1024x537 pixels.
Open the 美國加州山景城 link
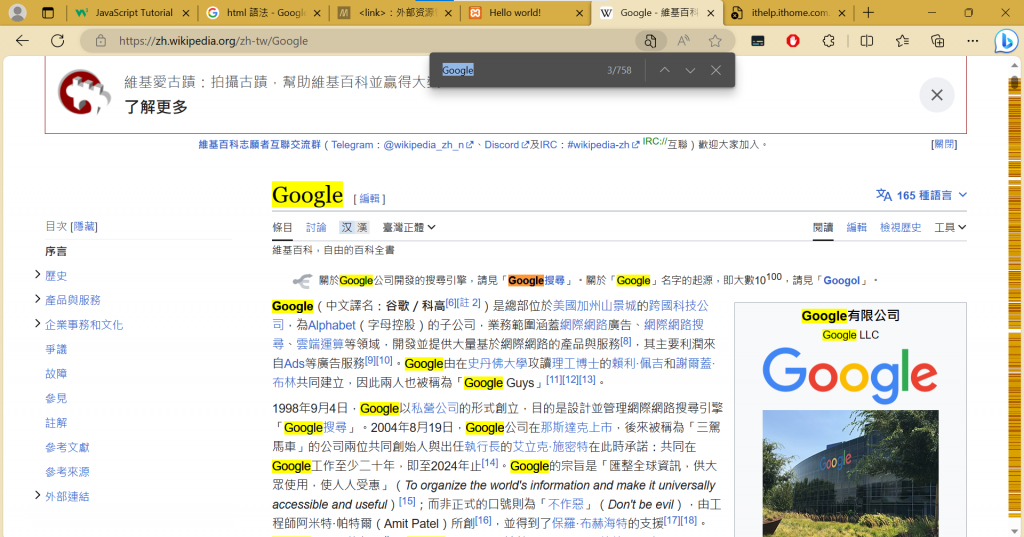(594, 306)
